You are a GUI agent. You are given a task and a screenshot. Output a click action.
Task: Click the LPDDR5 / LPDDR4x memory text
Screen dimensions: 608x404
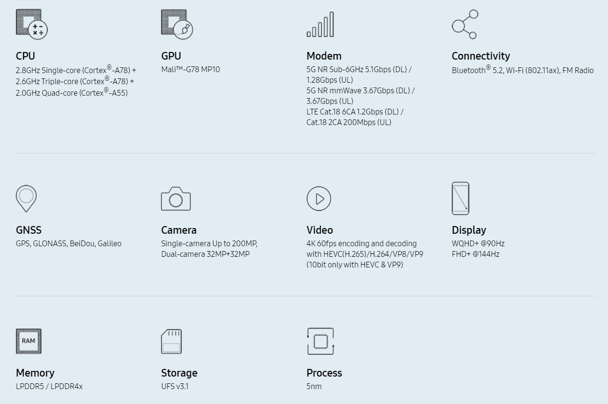(49, 386)
